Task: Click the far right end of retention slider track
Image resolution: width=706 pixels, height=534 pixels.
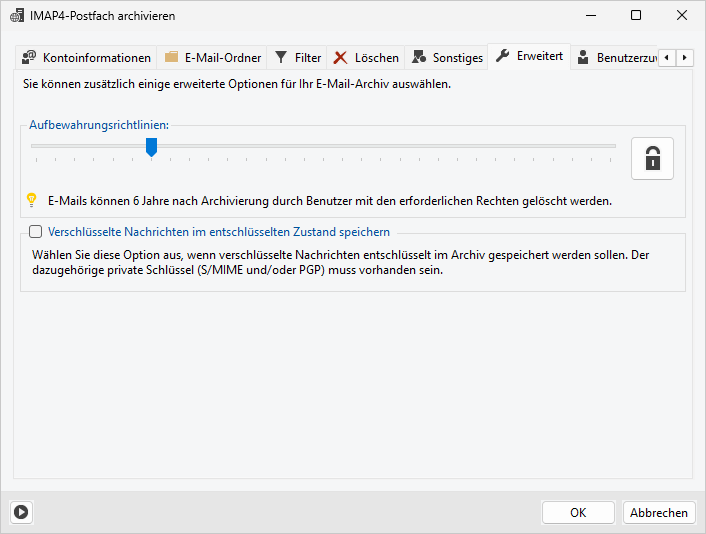Action: pos(614,146)
